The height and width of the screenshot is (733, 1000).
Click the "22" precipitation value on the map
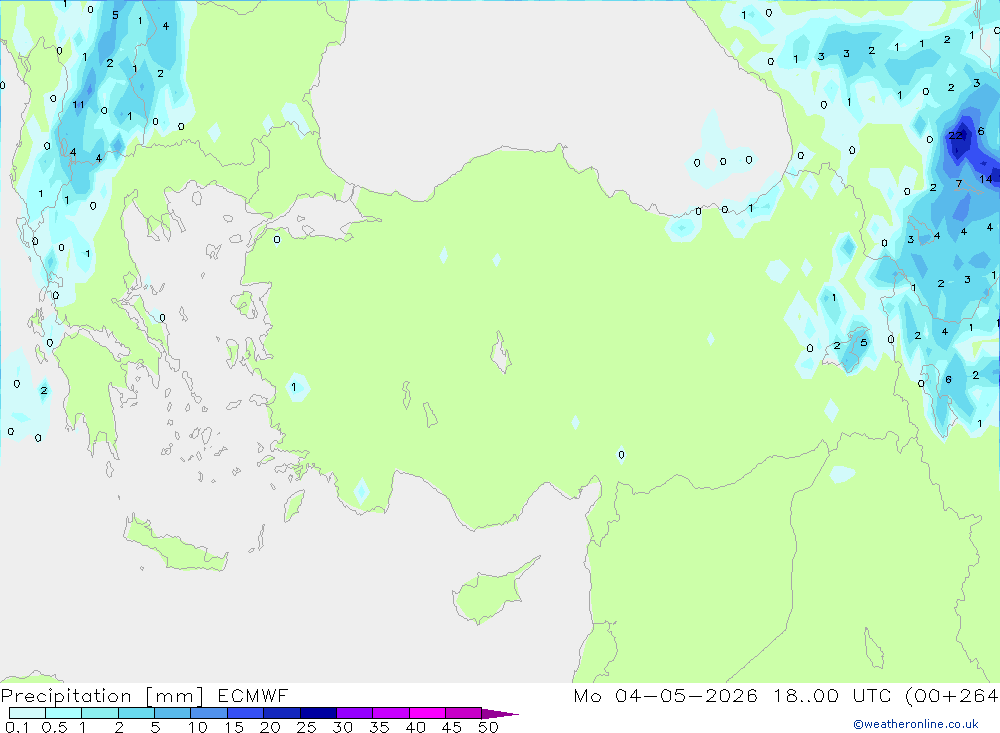[x=955, y=135]
